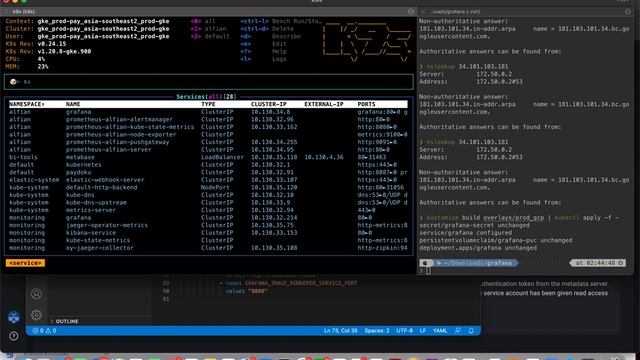Click the pane options icon on k9s tab bar
The width and height of the screenshot is (640, 360).
[411, 12]
